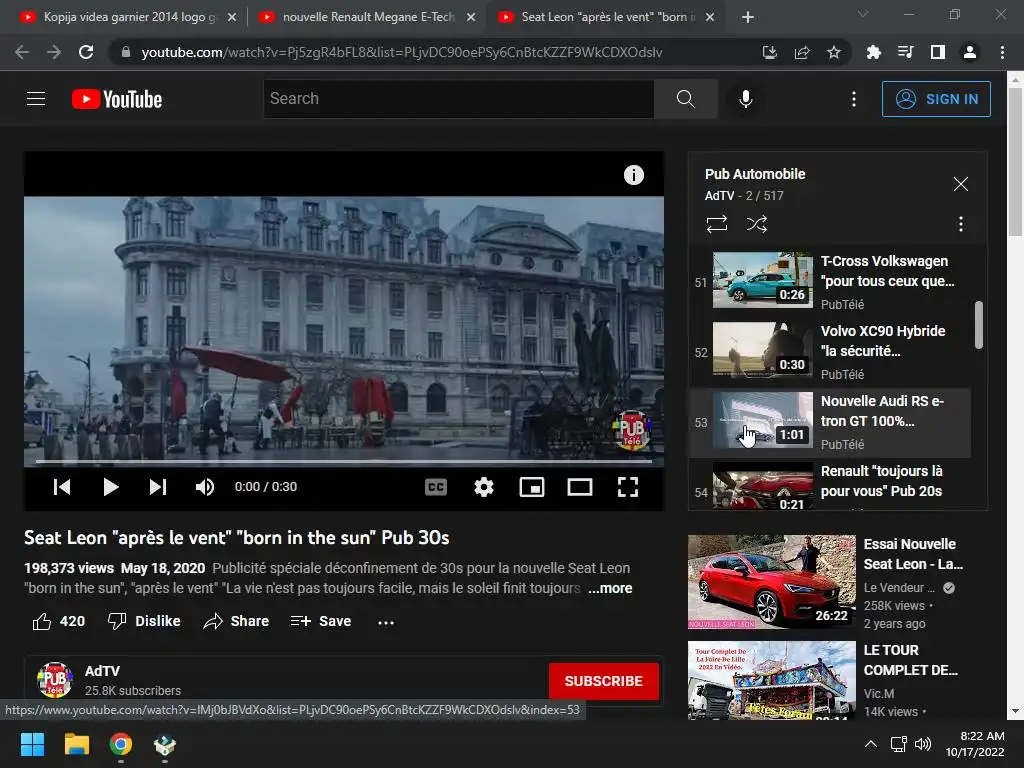The width and height of the screenshot is (1024, 768).
Task: Play Volvo XC90 Hybride playlist video
Action: (x=830, y=352)
